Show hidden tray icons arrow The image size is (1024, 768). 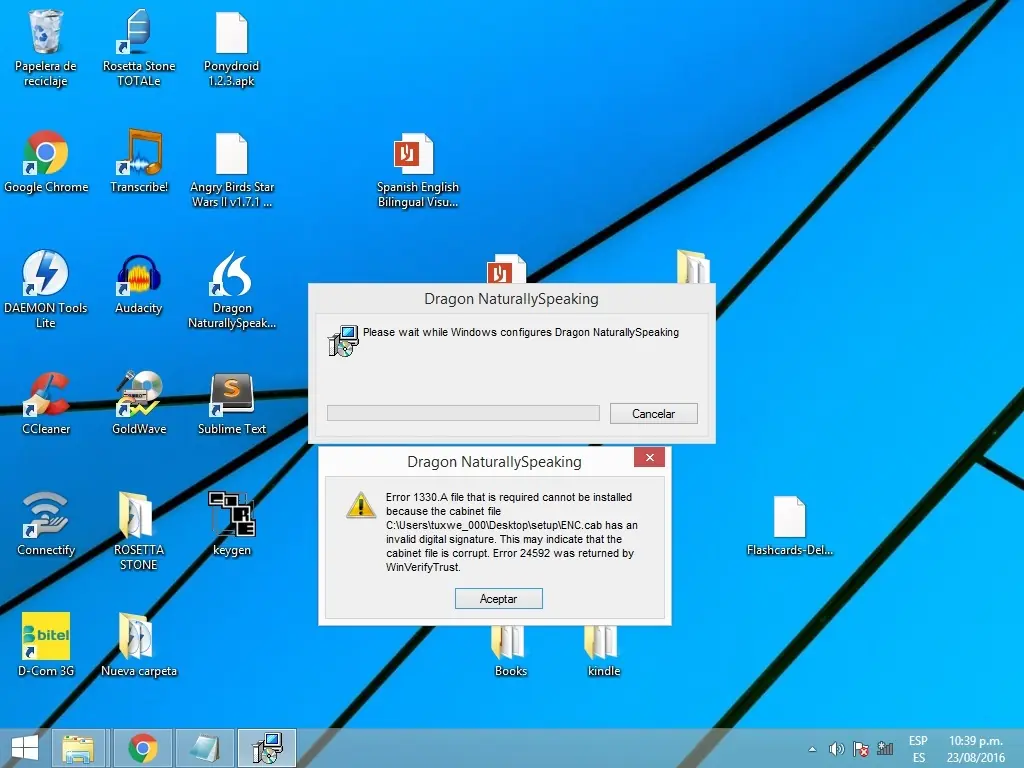812,749
